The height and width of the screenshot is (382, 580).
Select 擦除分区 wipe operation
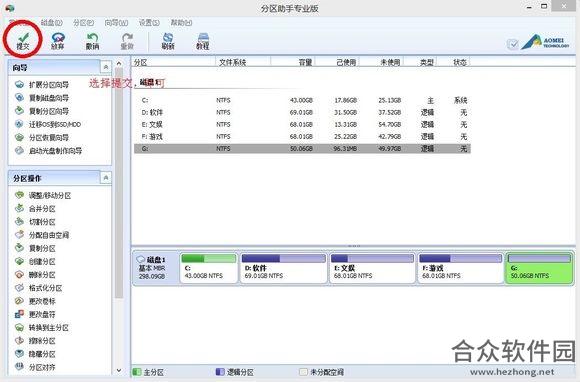coord(35,341)
